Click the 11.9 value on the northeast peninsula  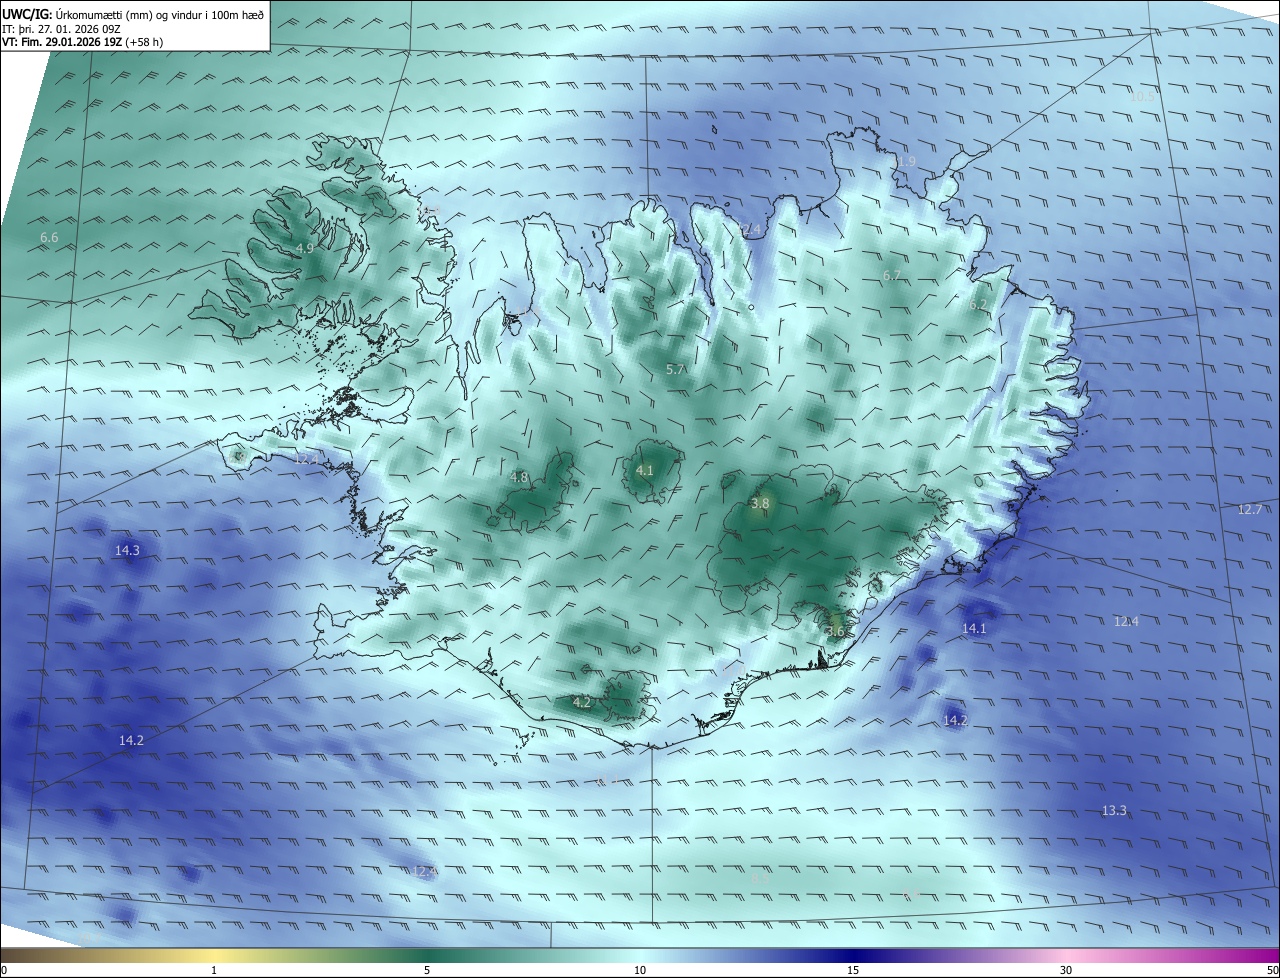(x=902, y=162)
